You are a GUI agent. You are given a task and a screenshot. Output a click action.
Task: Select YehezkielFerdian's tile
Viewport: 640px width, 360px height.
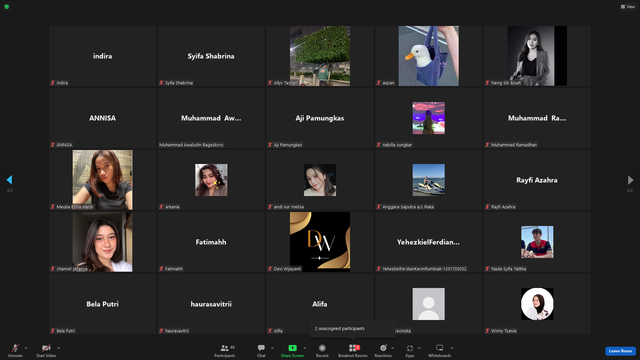tap(429, 242)
